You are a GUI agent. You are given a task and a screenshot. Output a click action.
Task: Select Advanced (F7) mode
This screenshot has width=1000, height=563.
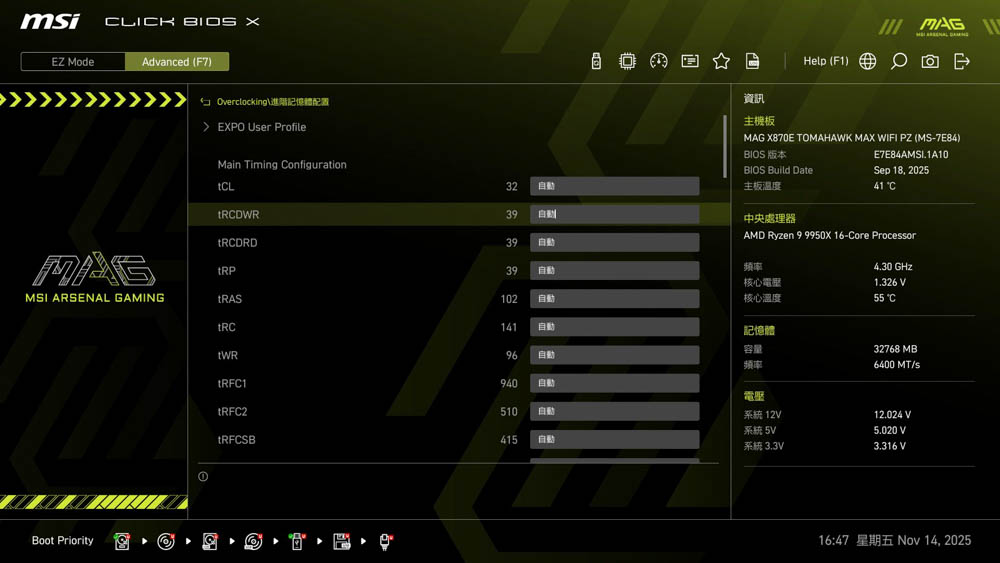pos(177,62)
